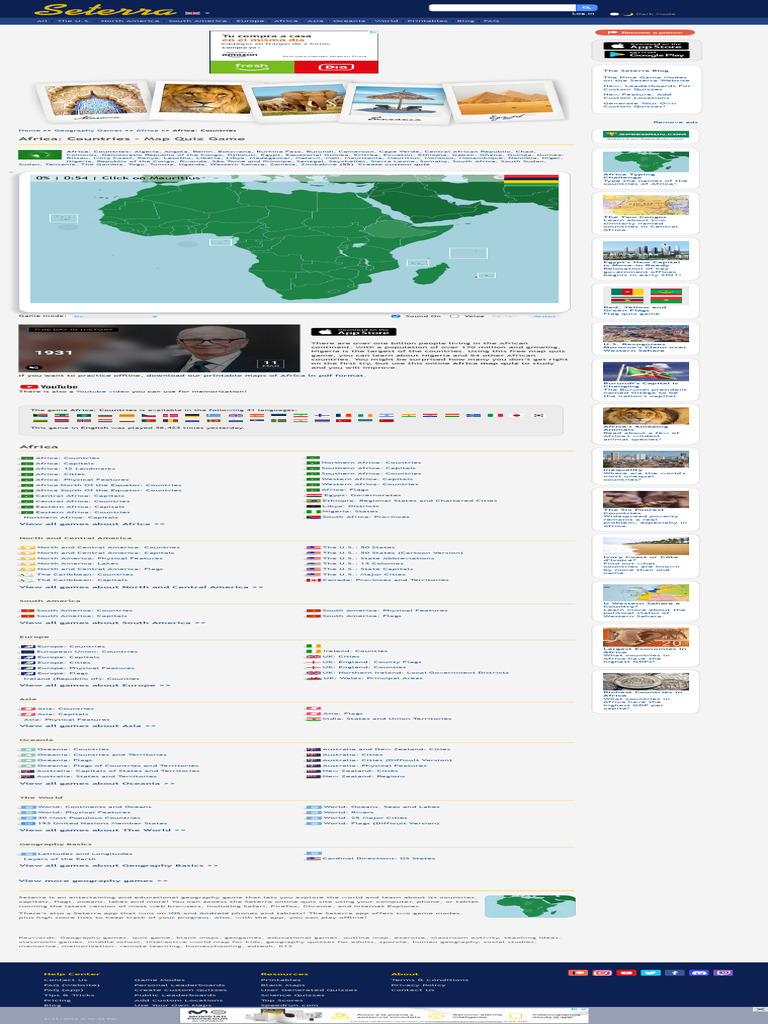Click the speedrun.com banner icon
Image resolution: width=768 pixels, height=1024 pixels.
point(645,135)
